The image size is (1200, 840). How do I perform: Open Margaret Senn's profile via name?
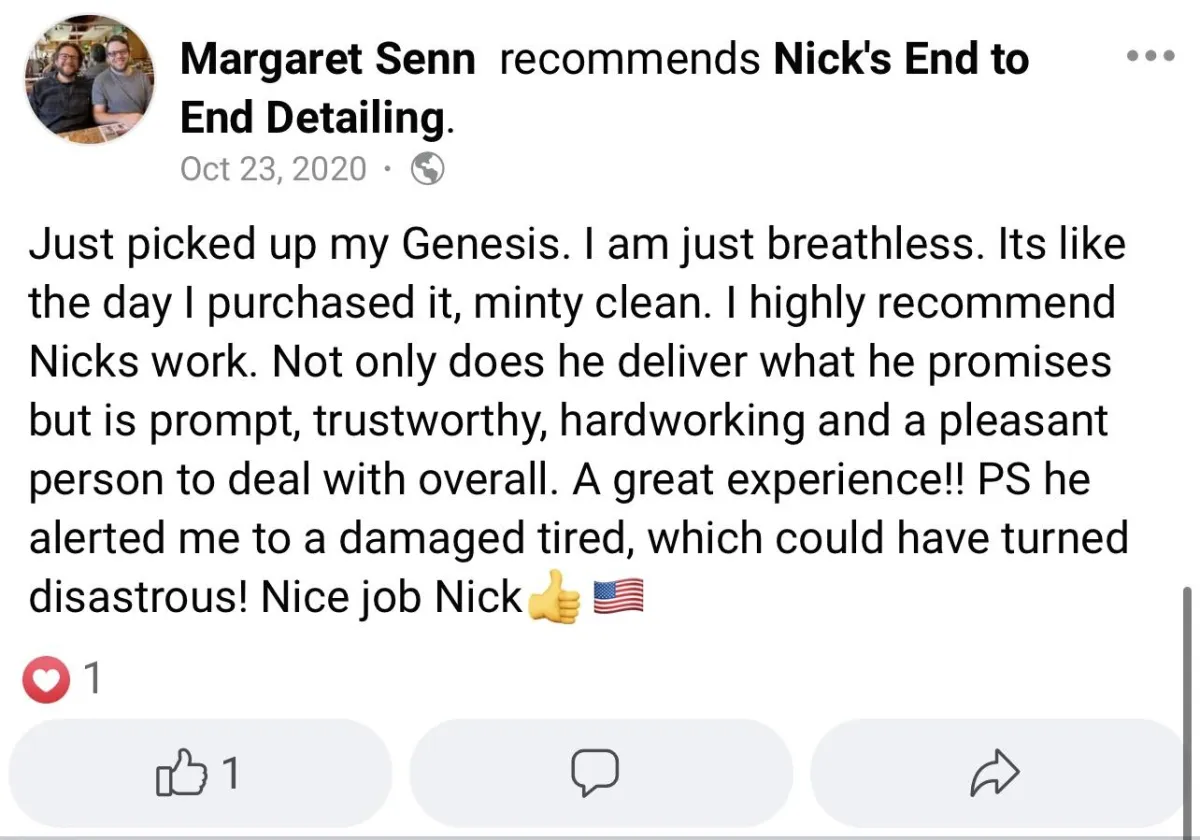click(327, 60)
